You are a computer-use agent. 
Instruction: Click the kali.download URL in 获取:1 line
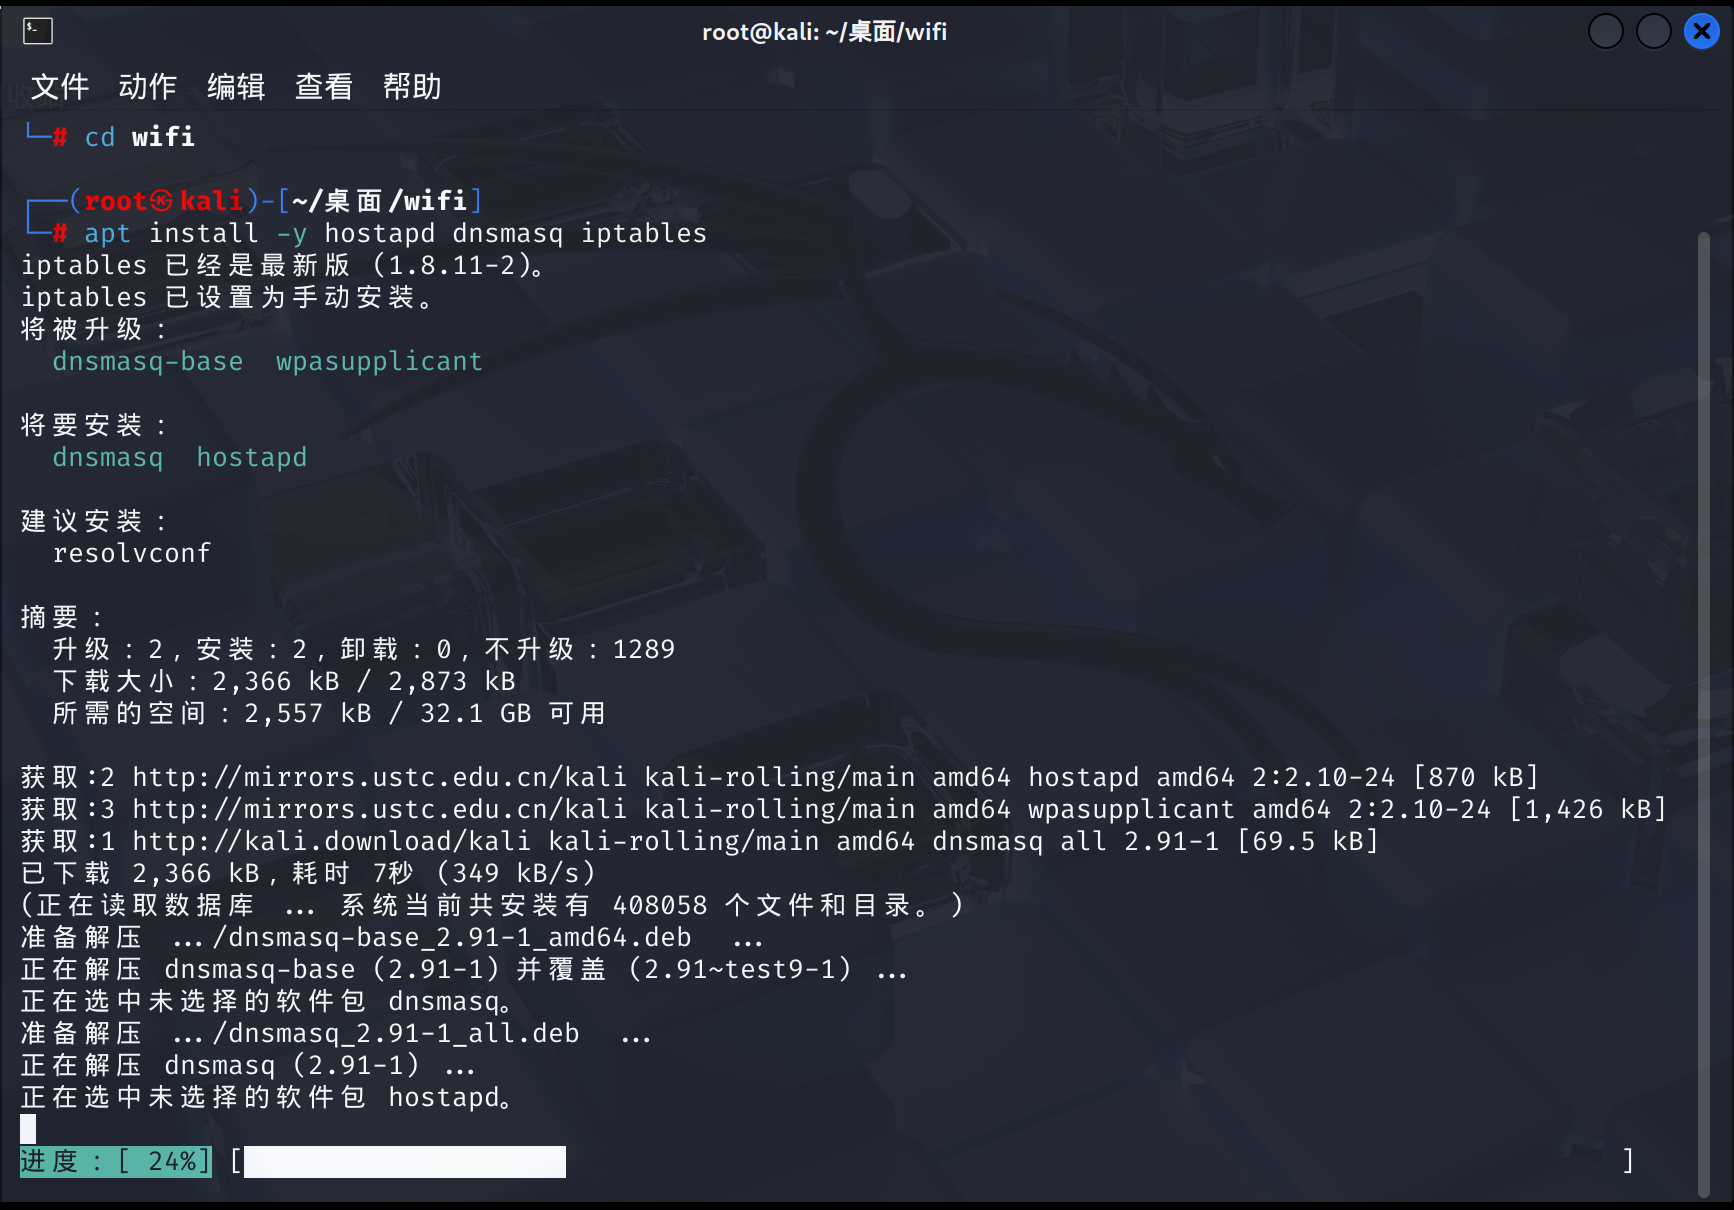point(332,841)
